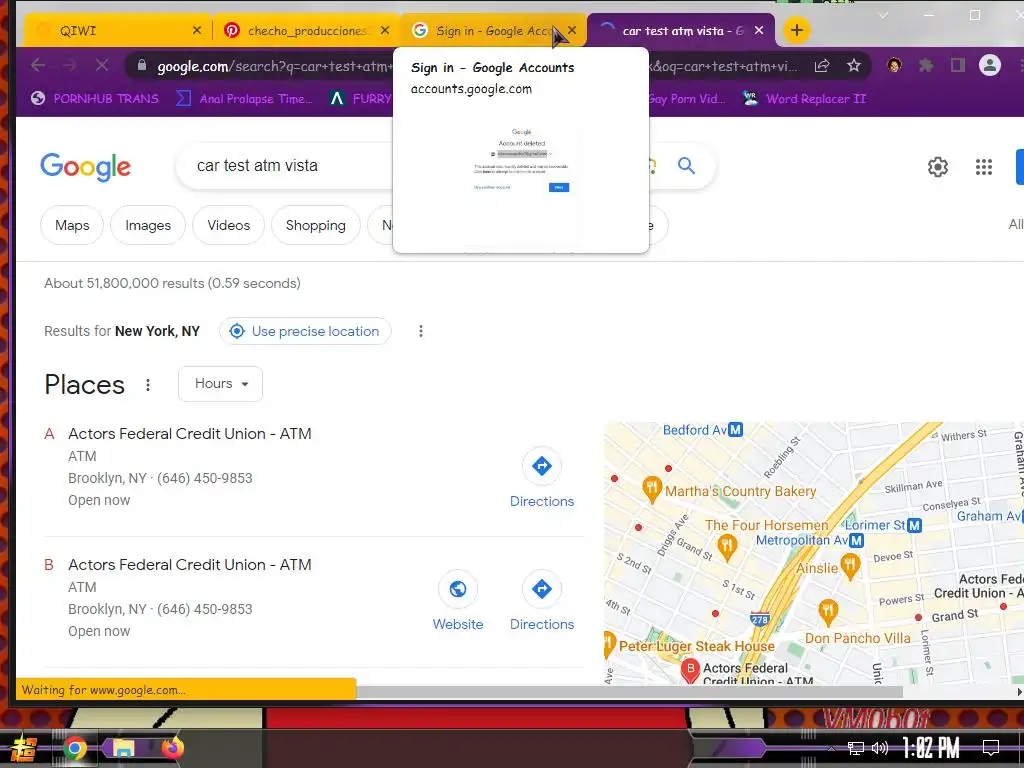Click Don Pancho Villa map label
Image resolution: width=1024 pixels, height=768 pixels.
(x=857, y=638)
